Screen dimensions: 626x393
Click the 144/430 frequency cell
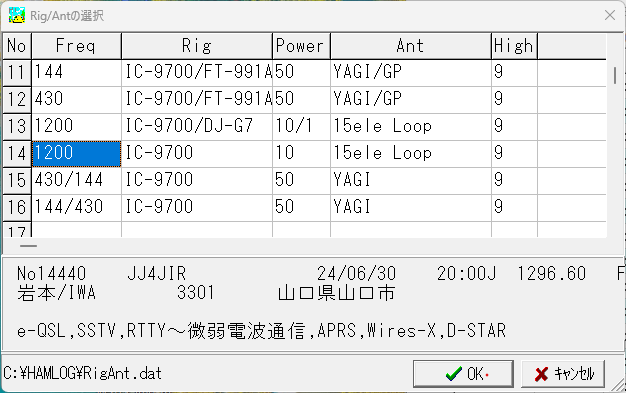(76, 207)
